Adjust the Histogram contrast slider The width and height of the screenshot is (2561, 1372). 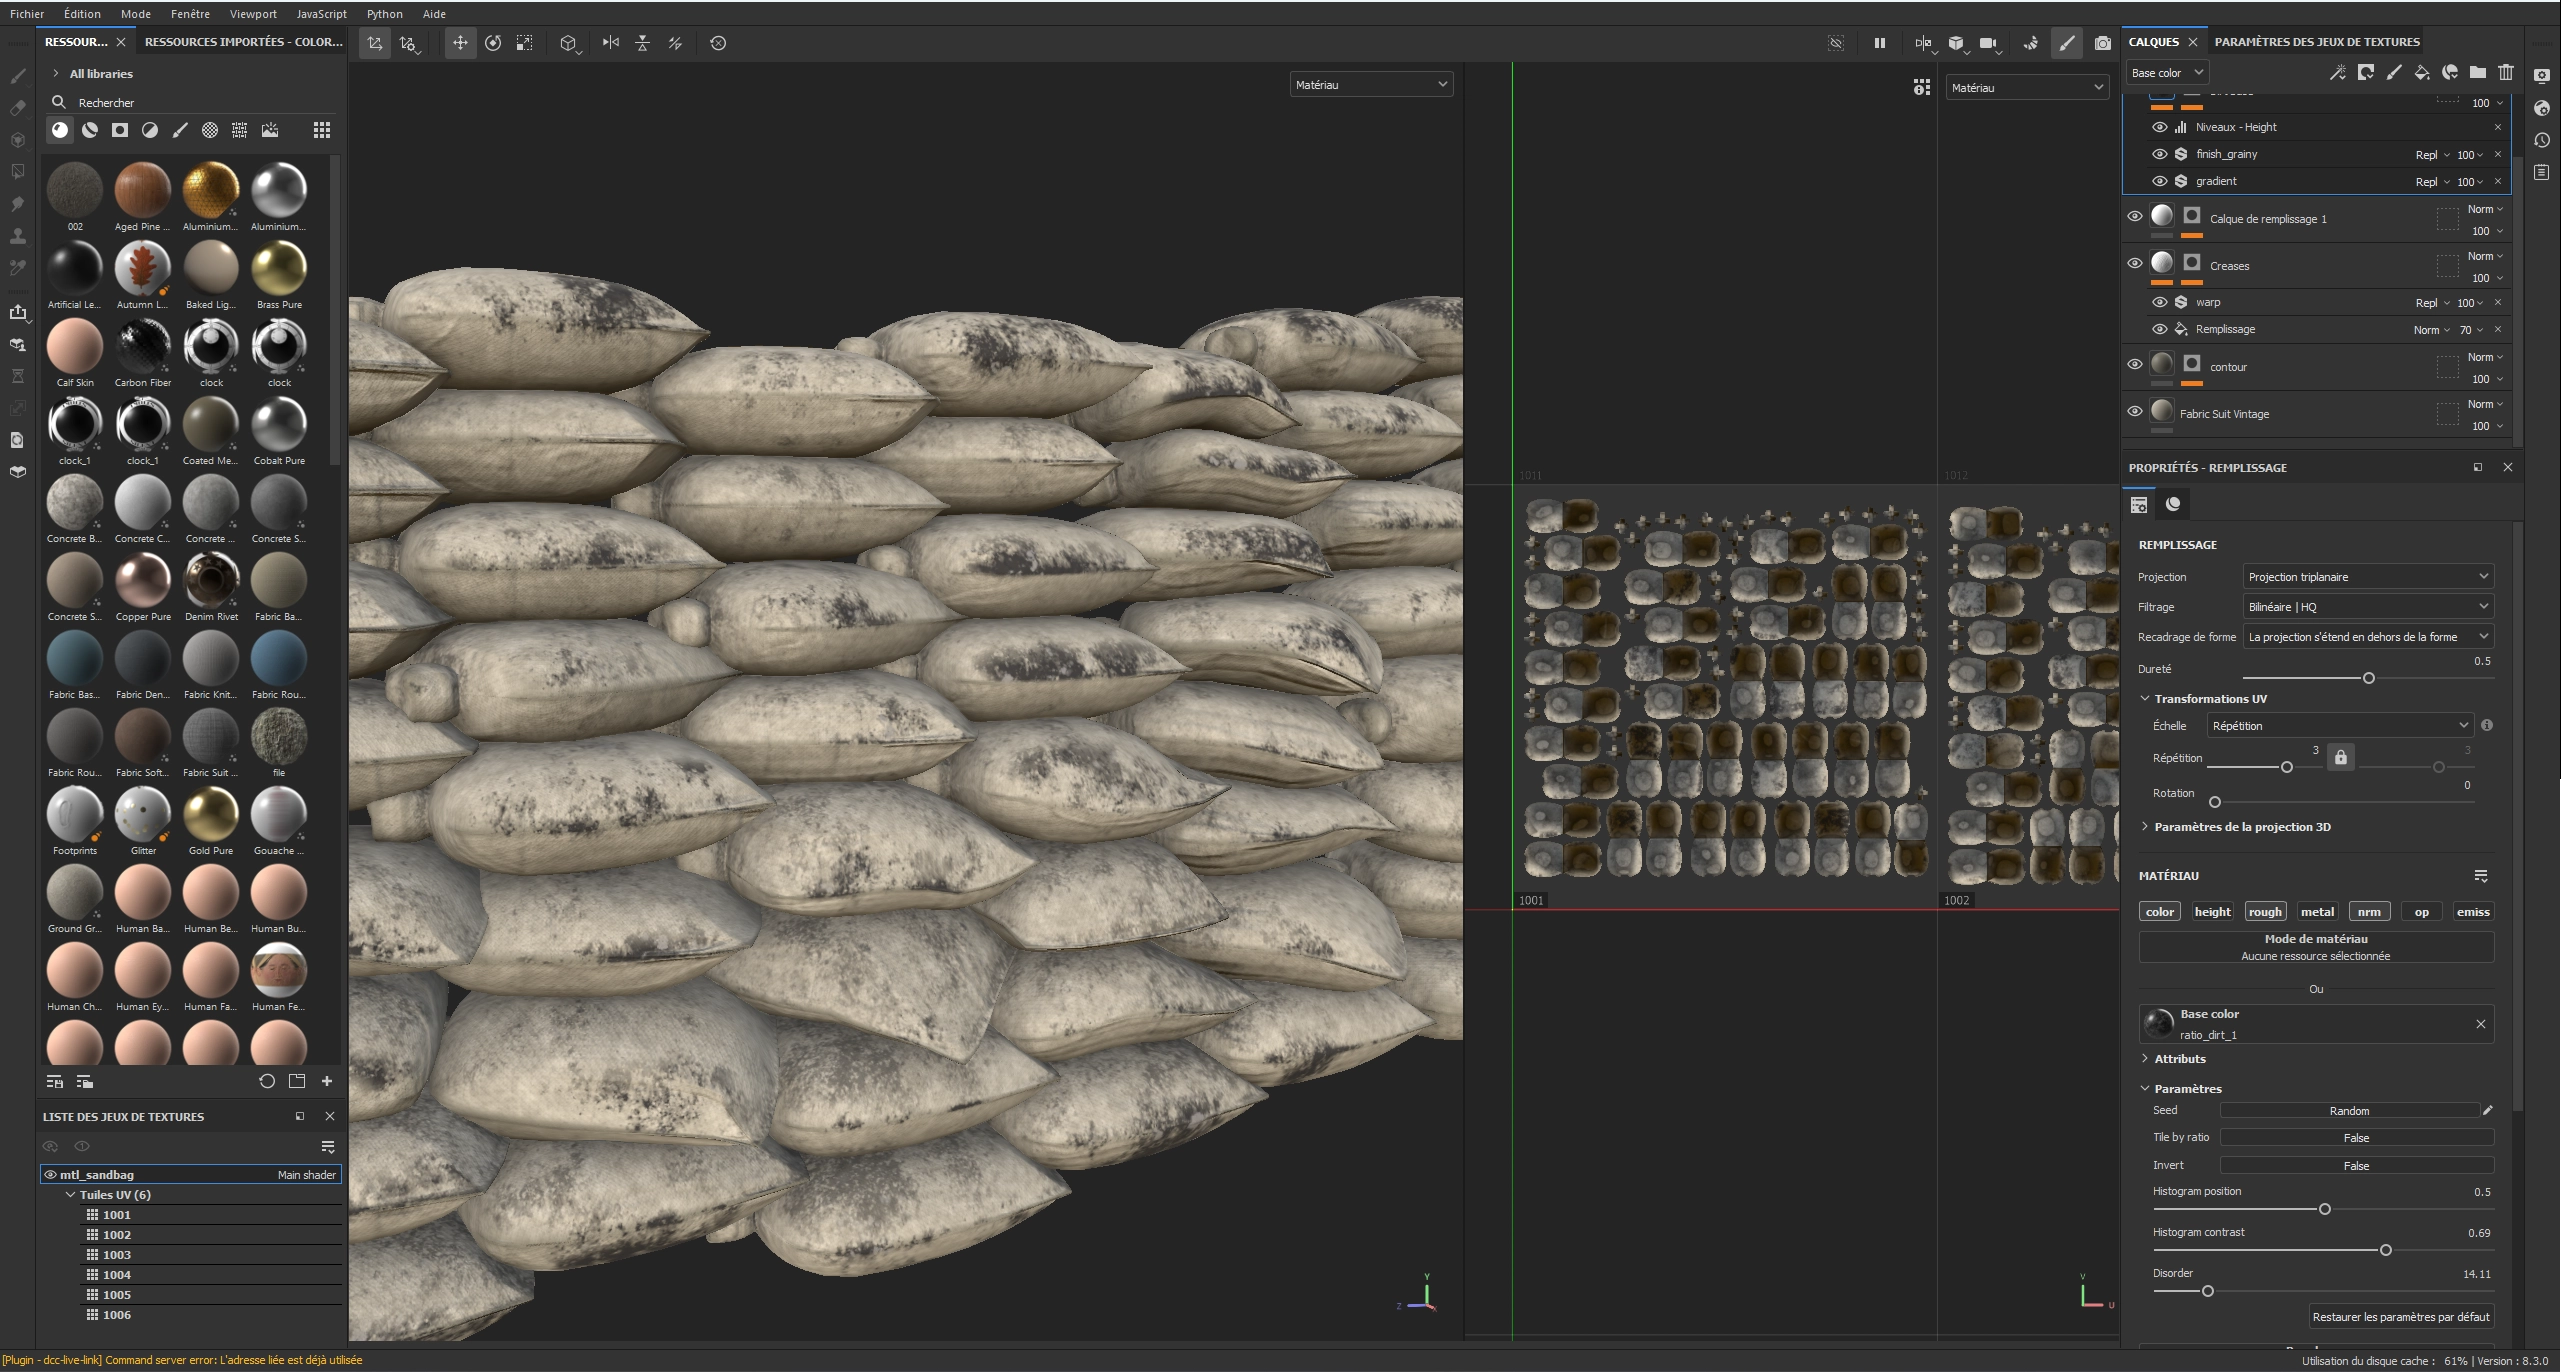(2385, 1250)
